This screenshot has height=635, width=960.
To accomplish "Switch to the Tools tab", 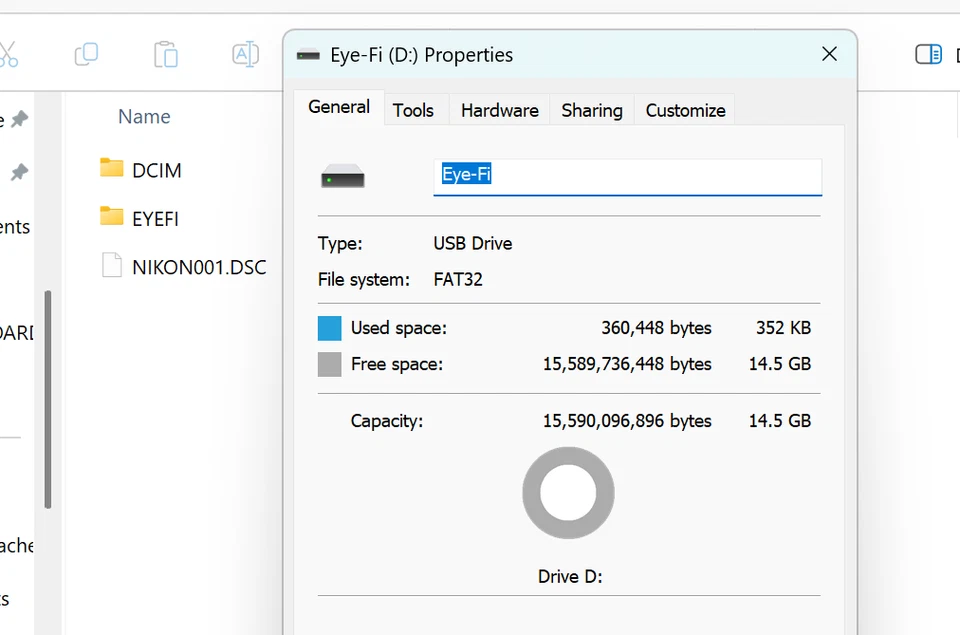I will point(413,110).
